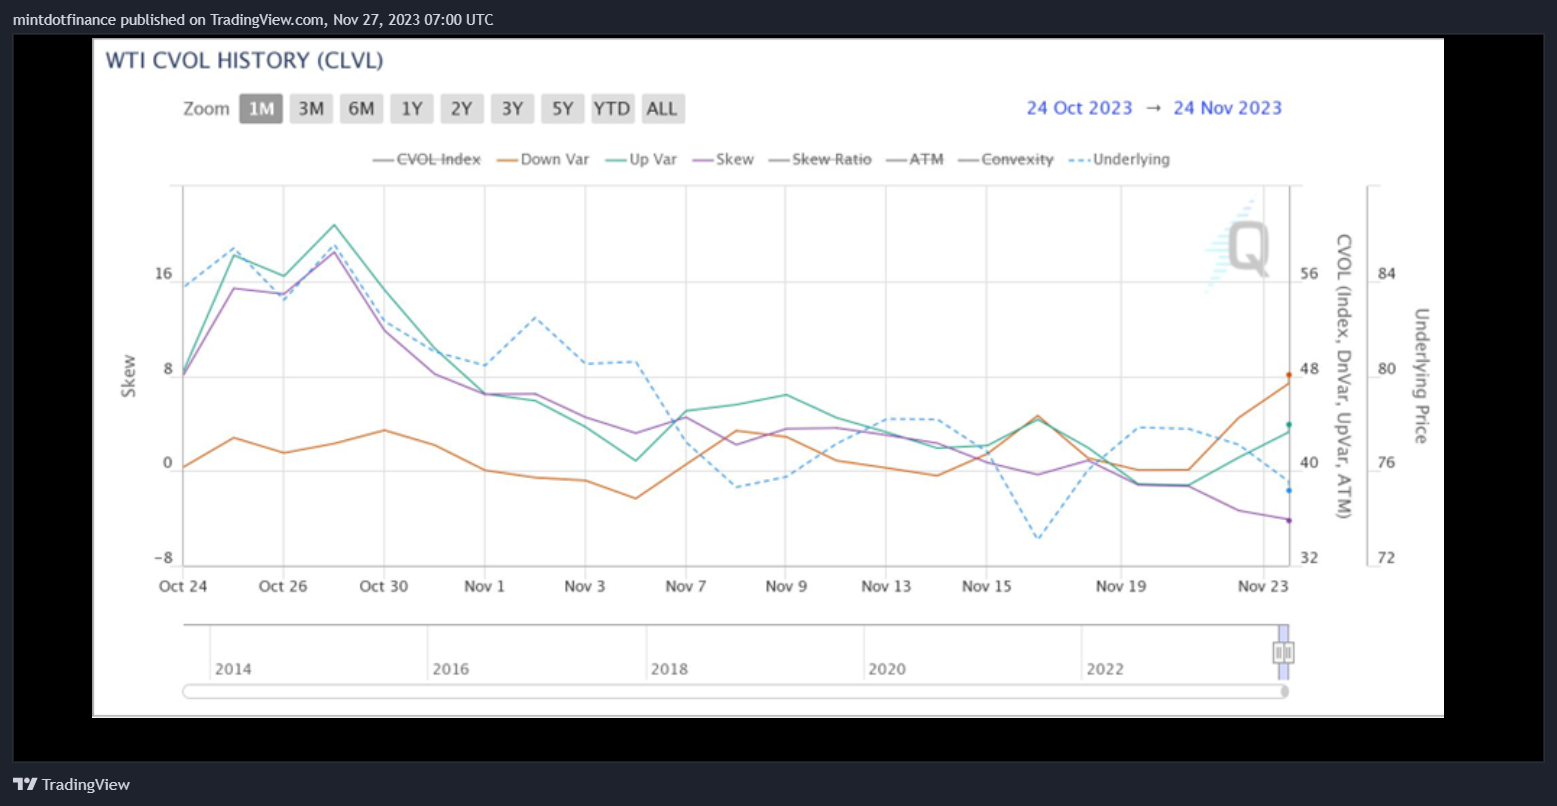Switch zoom to 5Y

coord(562,109)
